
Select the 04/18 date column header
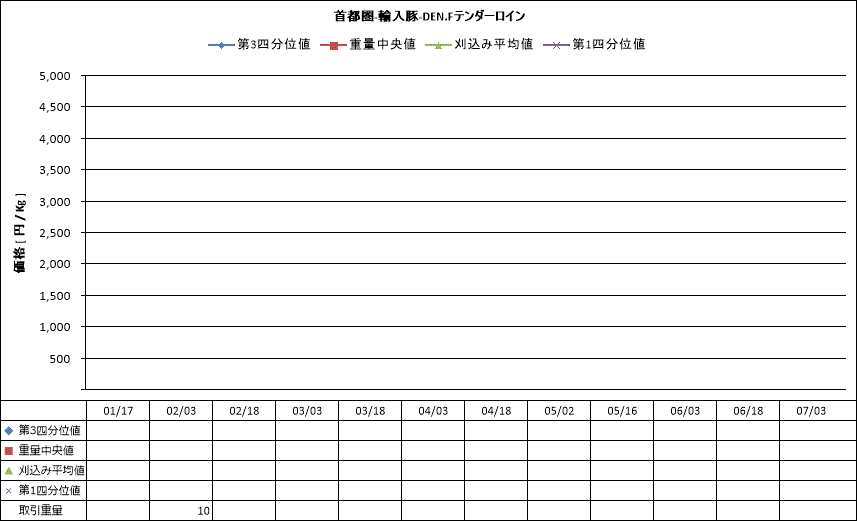(x=496, y=411)
